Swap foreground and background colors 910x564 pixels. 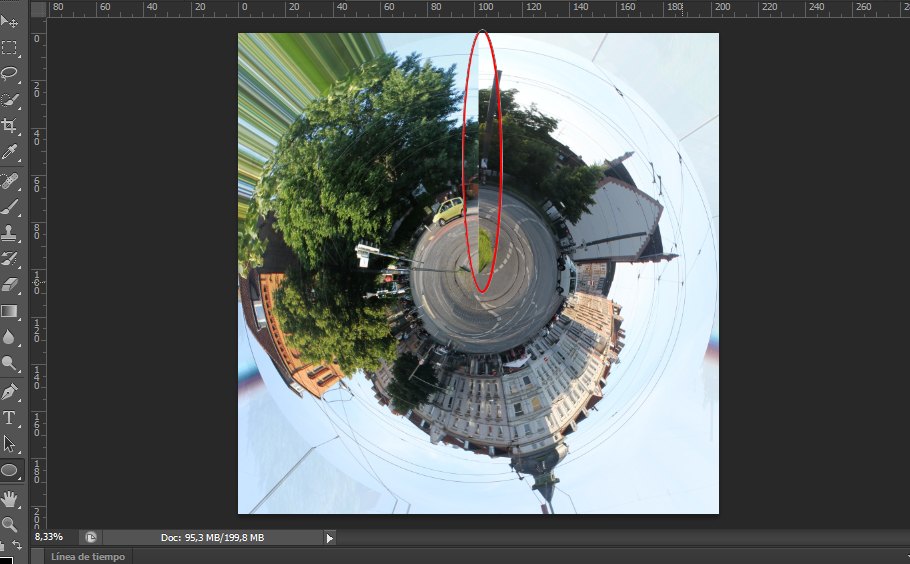coord(17,545)
